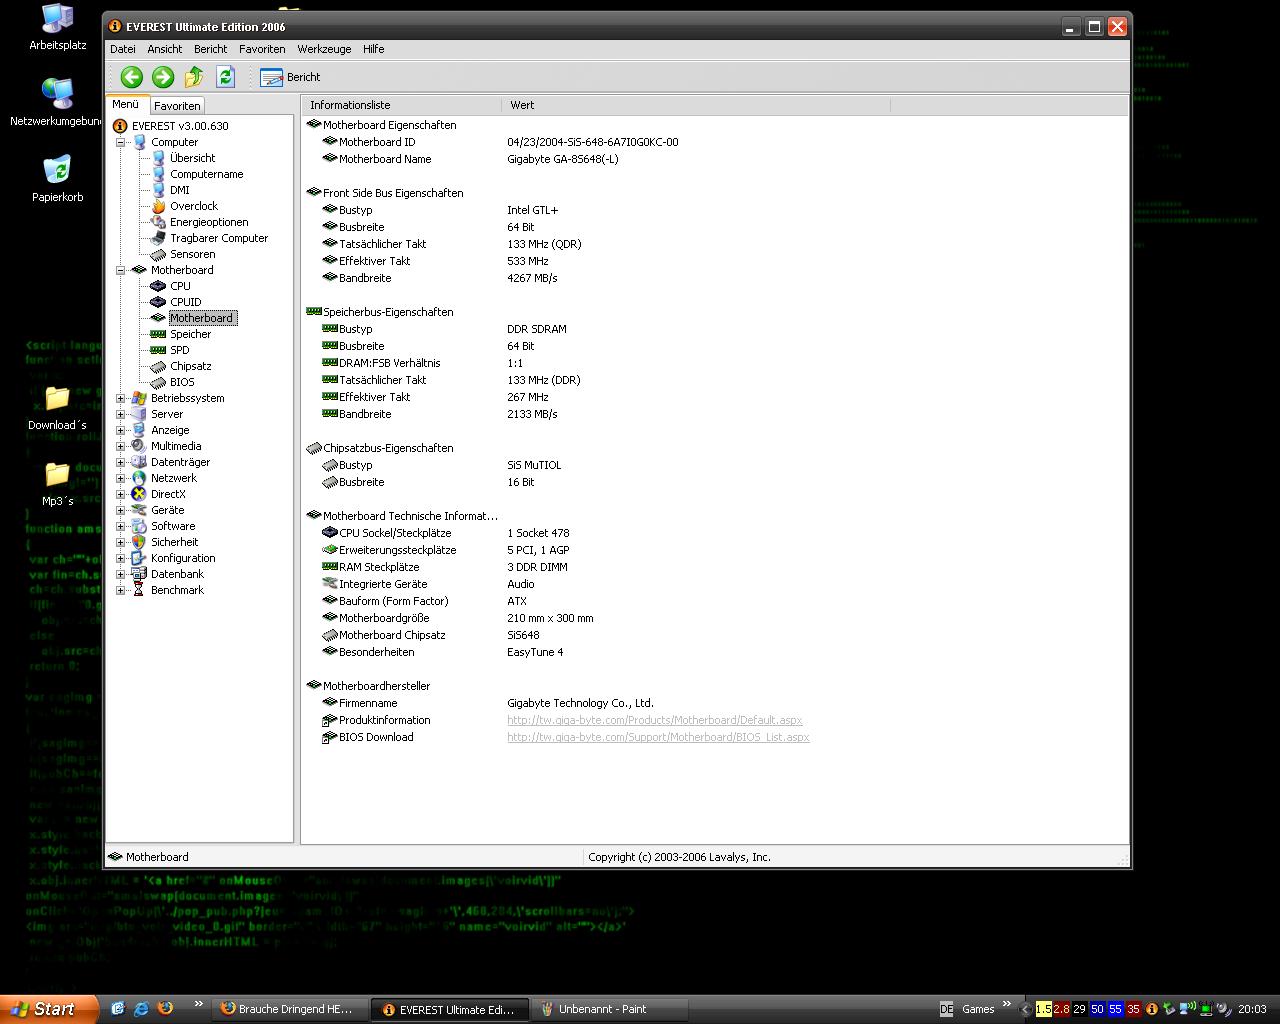Screen dimensions: 1280x1024
Task: Select EVEREST v3.00.630 root node
Action: pos(180,126)
